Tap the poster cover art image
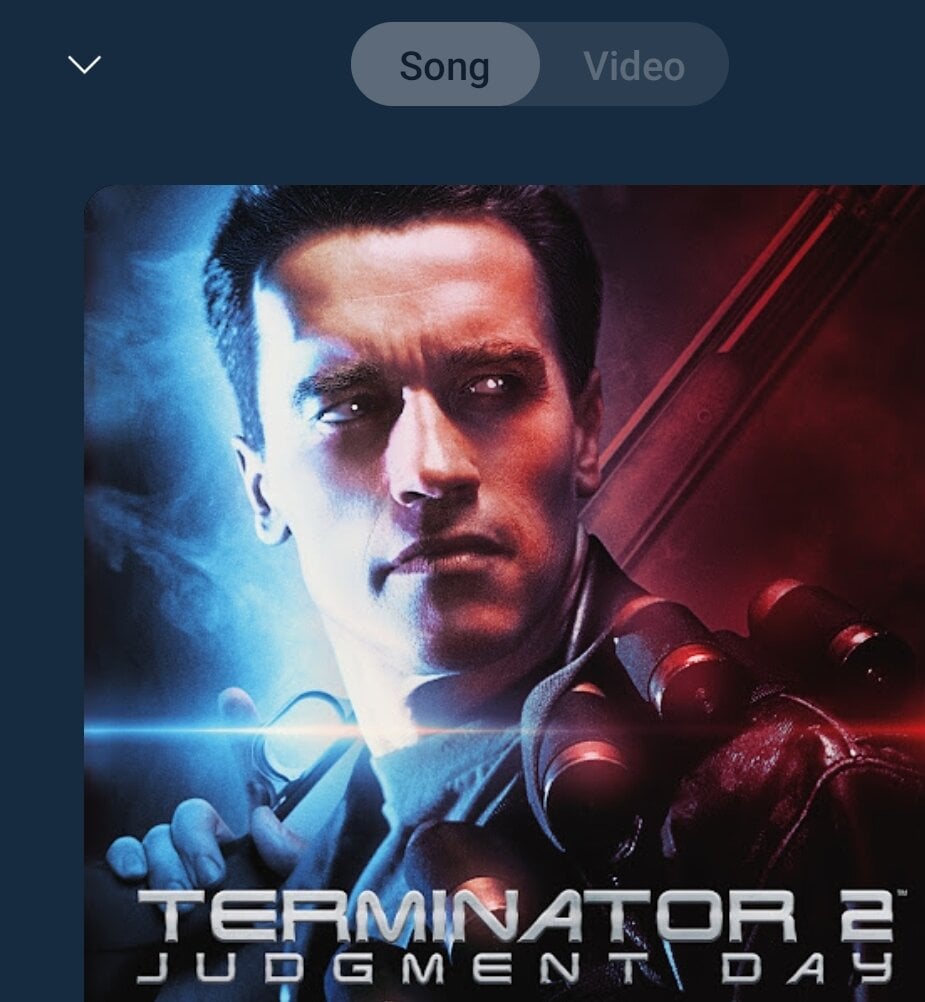This screenshot has width=925, height=1002. click(x=505, y=593)
